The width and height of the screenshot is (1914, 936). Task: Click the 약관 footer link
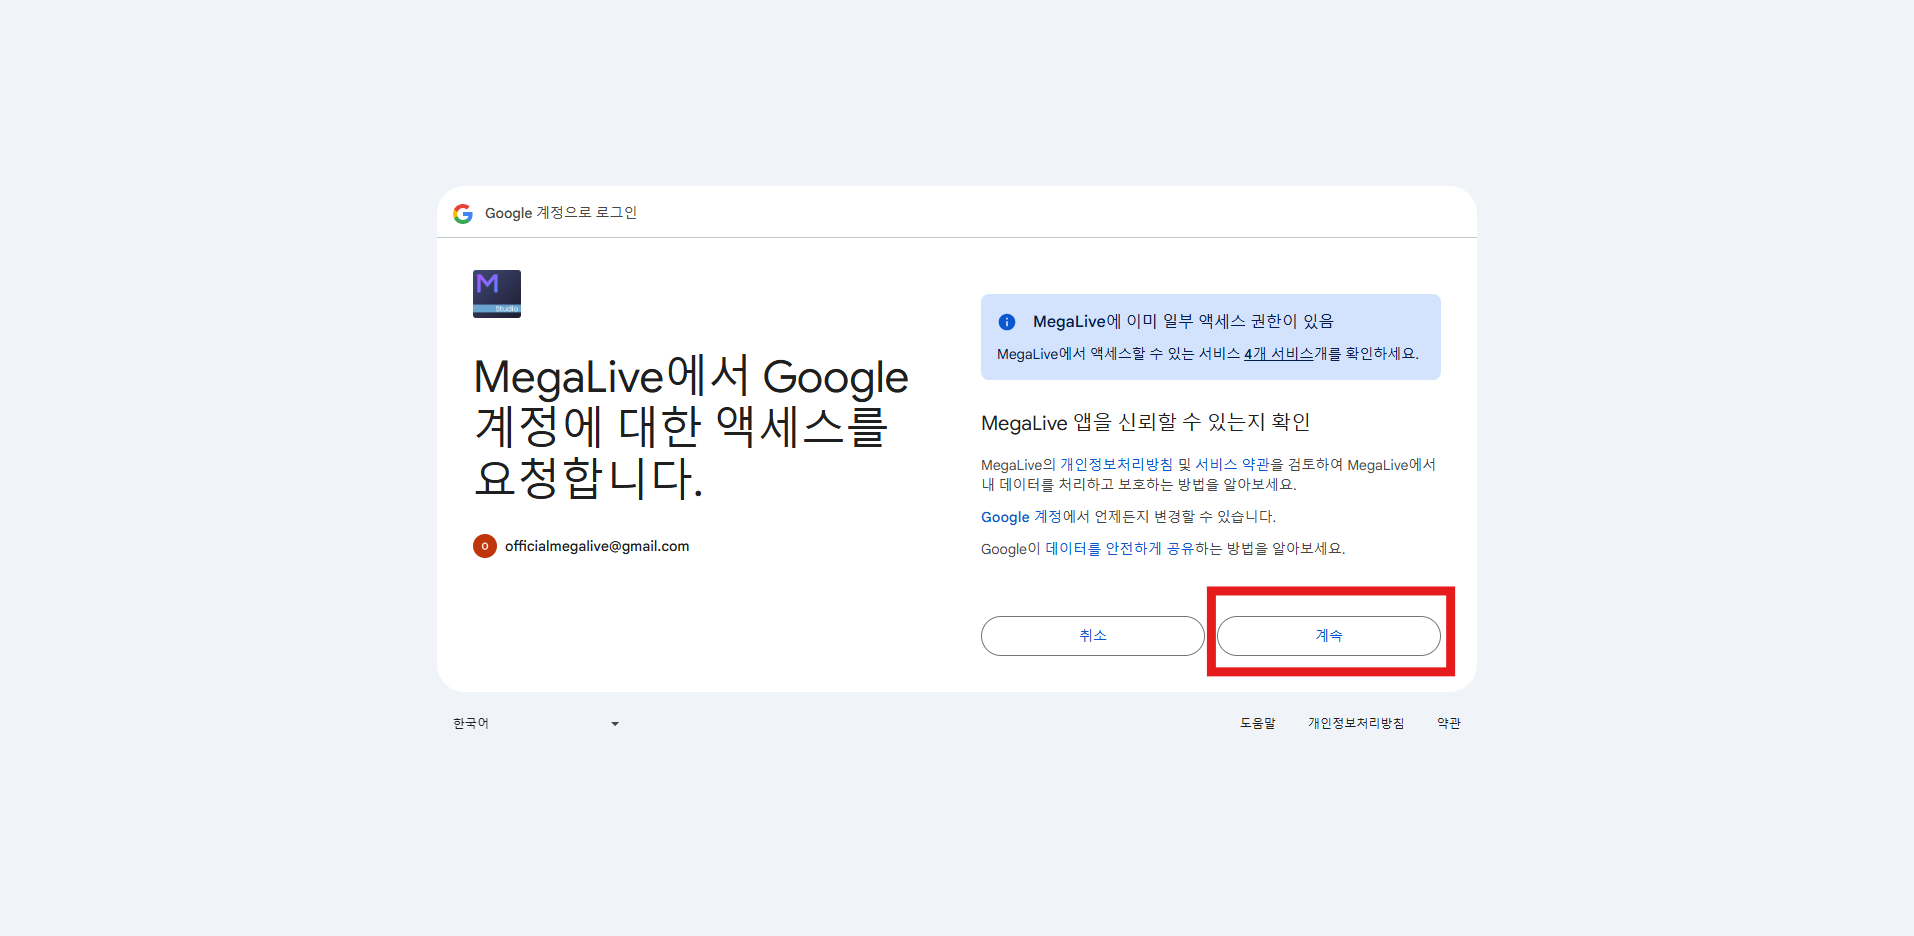coord(1449,723)
